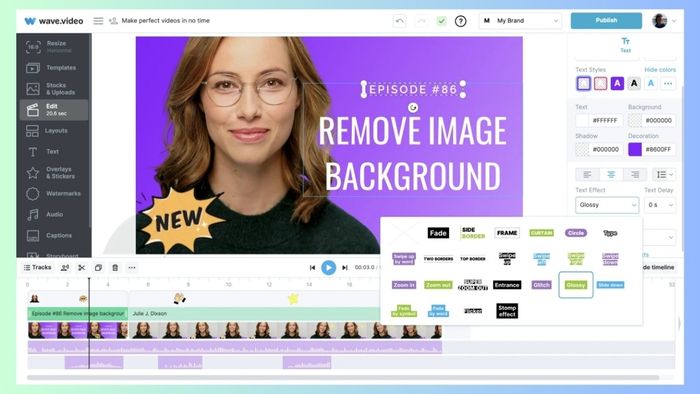Image resolution: width=700 pixels, height=394 pixels.
Task: Click the invite collaborator icon in header
Action: point(113,21)
